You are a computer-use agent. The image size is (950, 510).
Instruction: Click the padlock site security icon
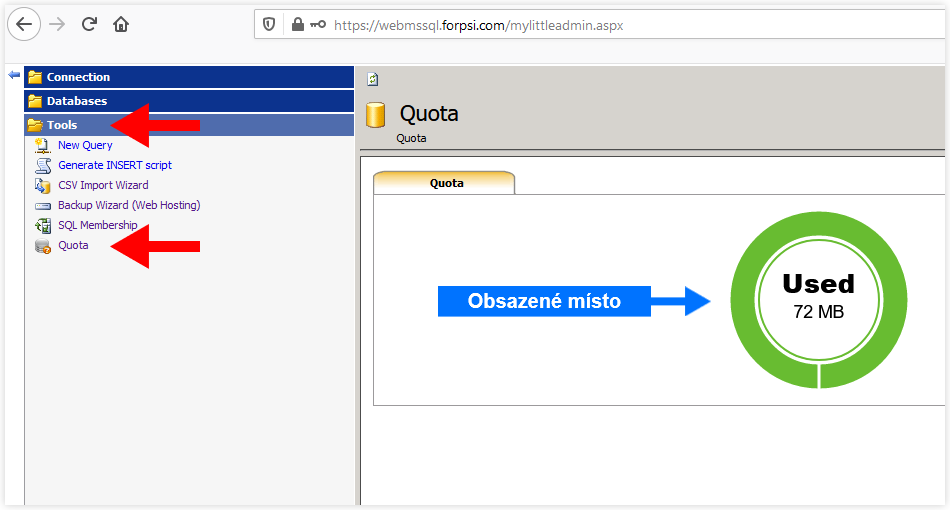[297, 24]
